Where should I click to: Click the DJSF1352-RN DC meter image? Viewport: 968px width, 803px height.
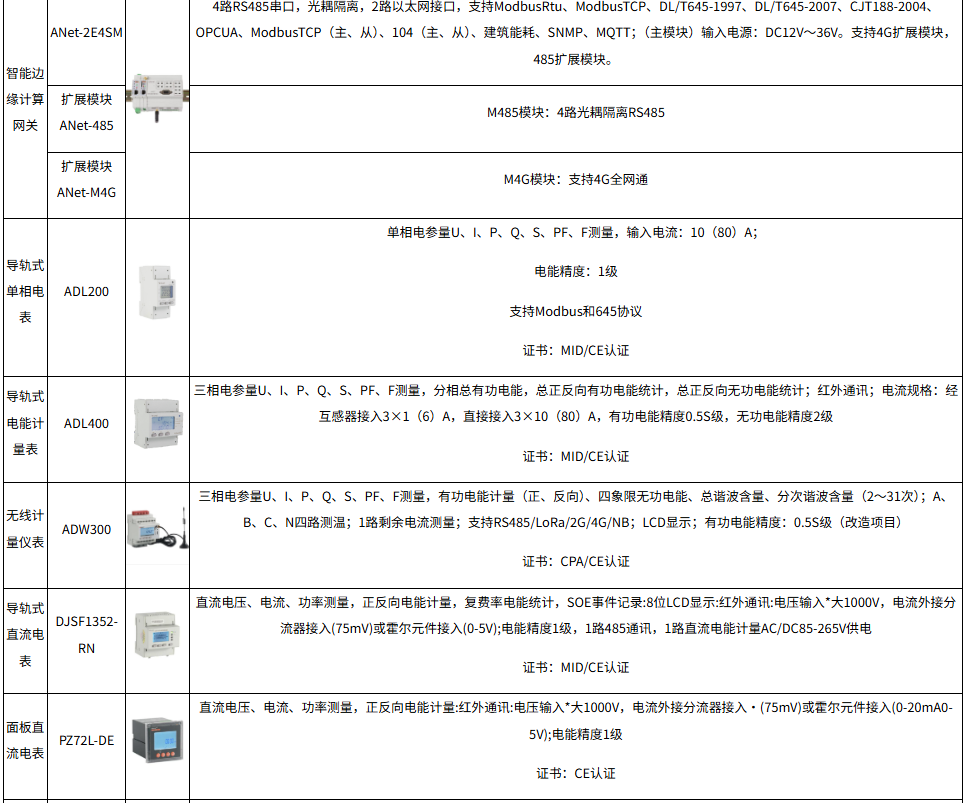point(156,635)
